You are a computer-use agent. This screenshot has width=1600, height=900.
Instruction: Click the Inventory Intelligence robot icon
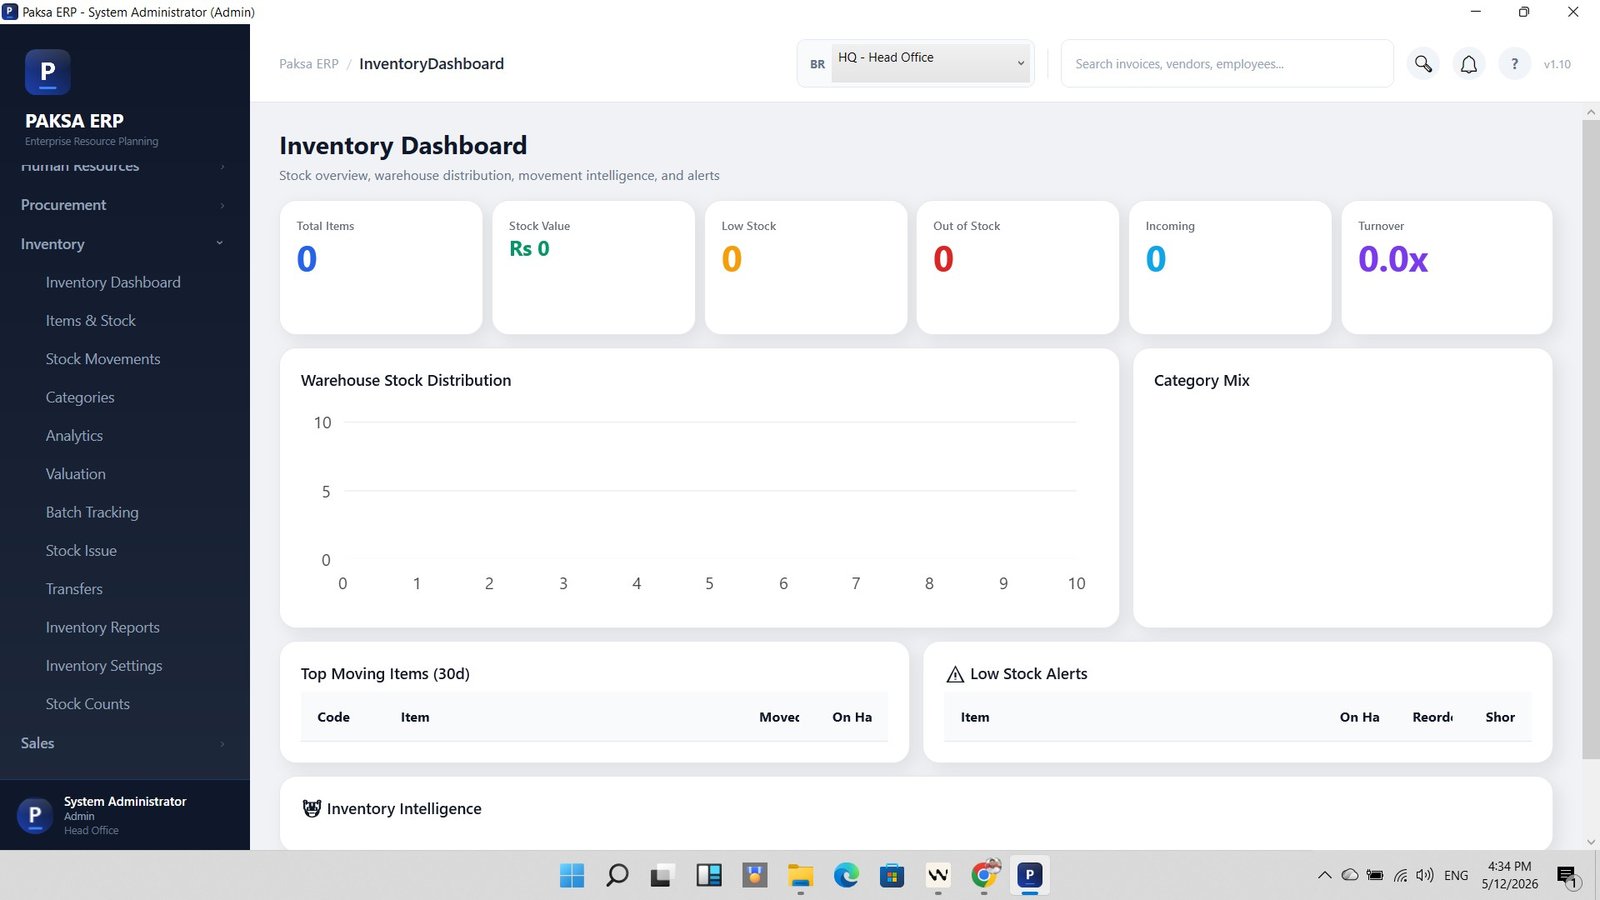[x=312, y=808]
